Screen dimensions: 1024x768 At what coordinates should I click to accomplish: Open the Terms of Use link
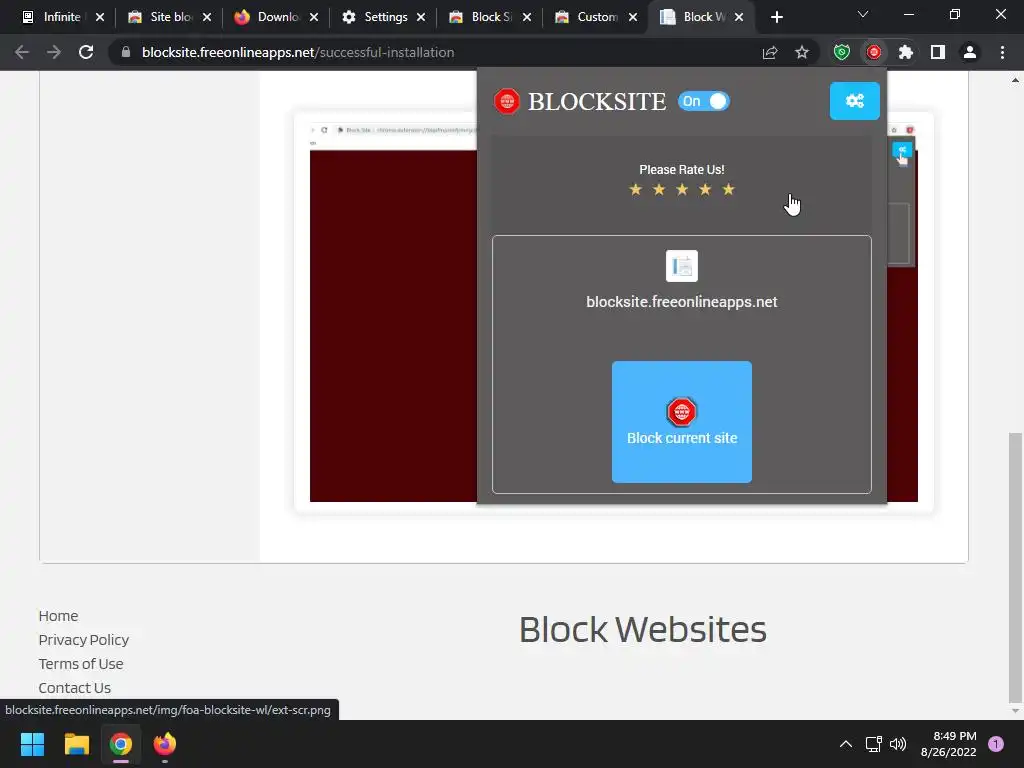(81, 664)
